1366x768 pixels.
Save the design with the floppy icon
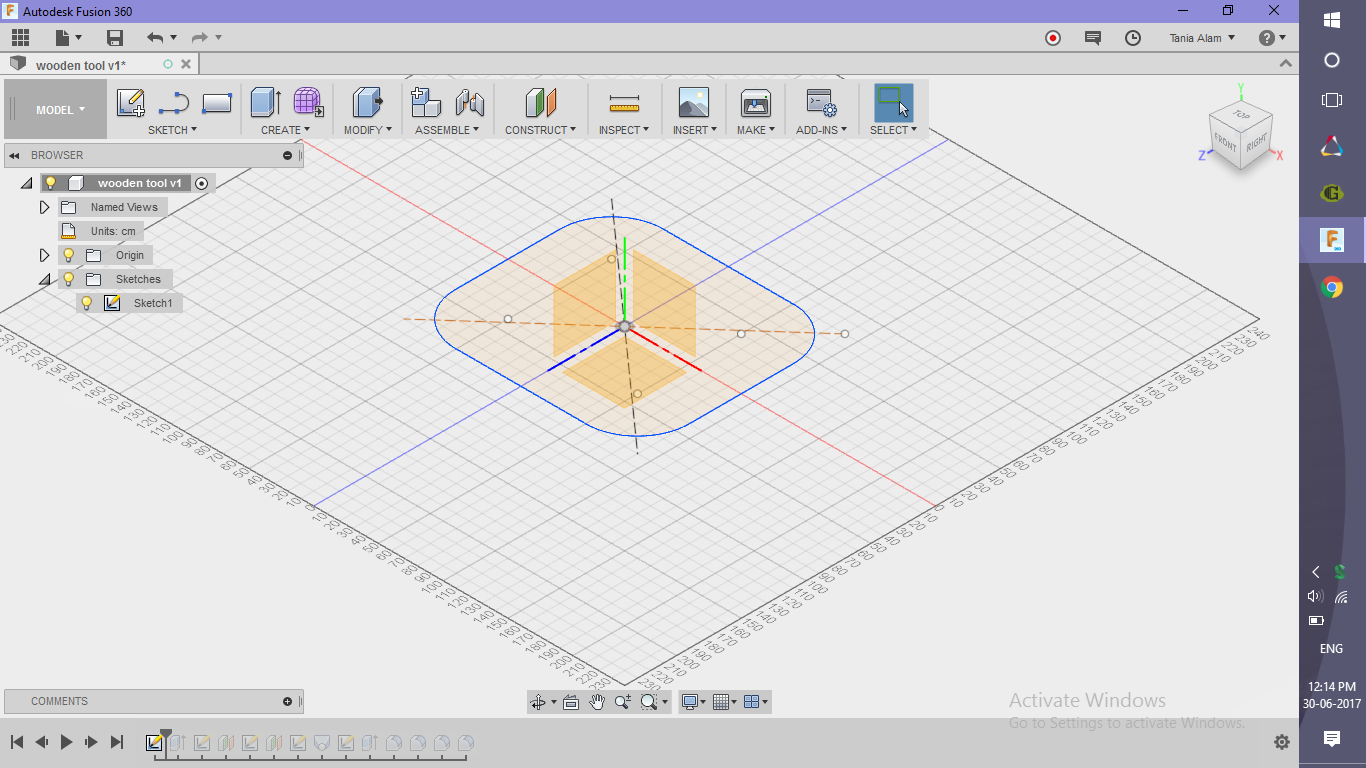coord(115,38)
